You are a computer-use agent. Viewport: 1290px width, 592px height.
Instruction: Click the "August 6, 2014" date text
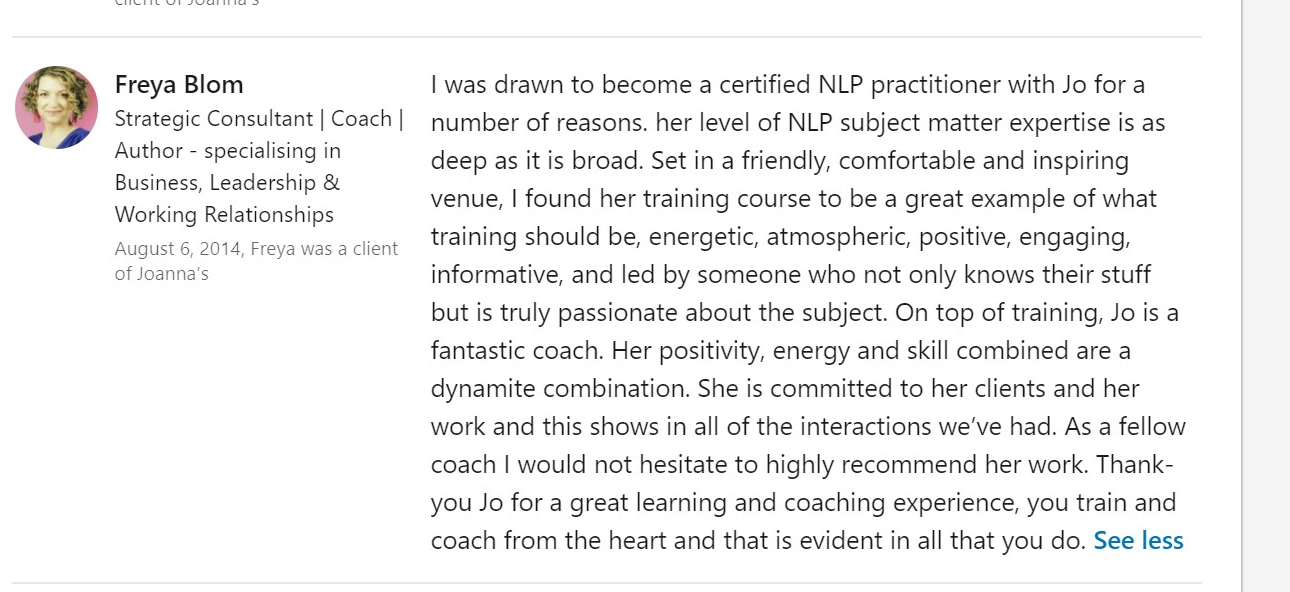(178, 249)
